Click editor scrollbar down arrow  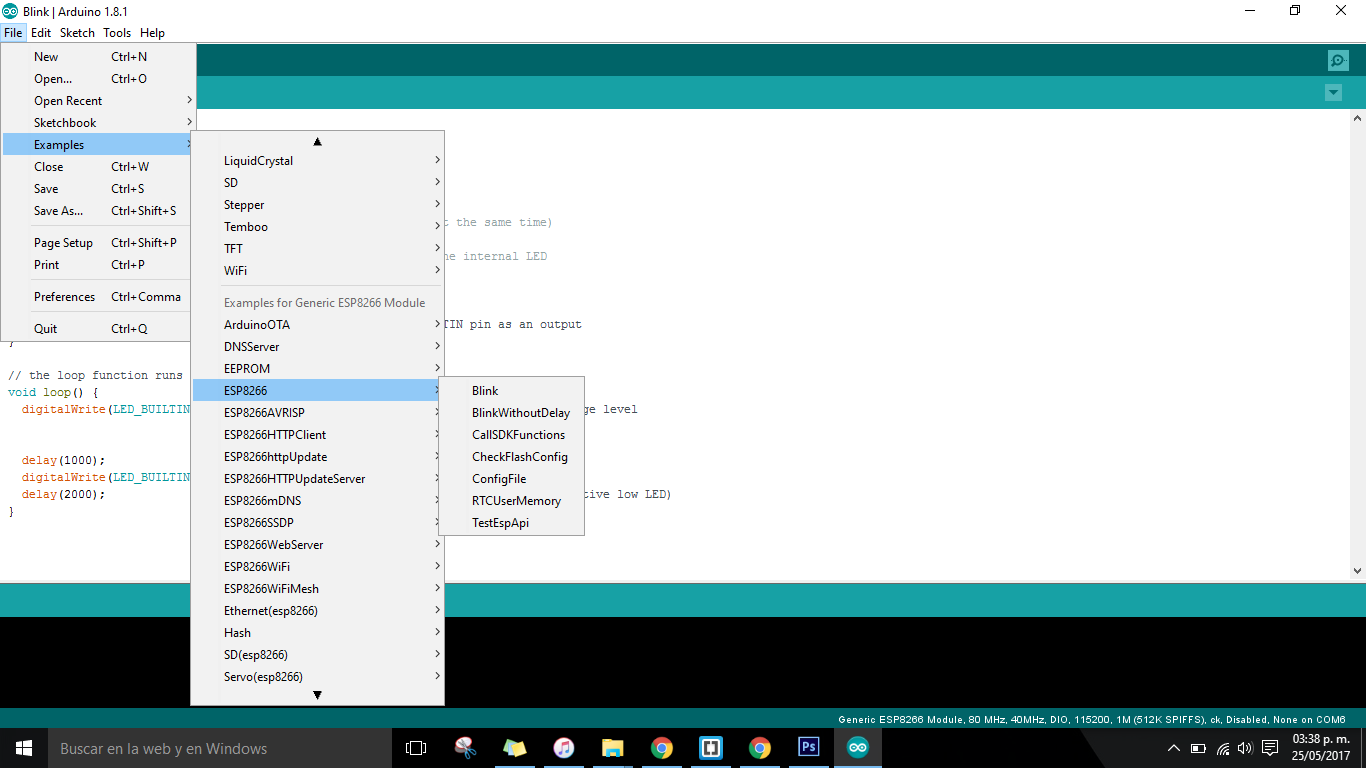(x=1357, y=570)
